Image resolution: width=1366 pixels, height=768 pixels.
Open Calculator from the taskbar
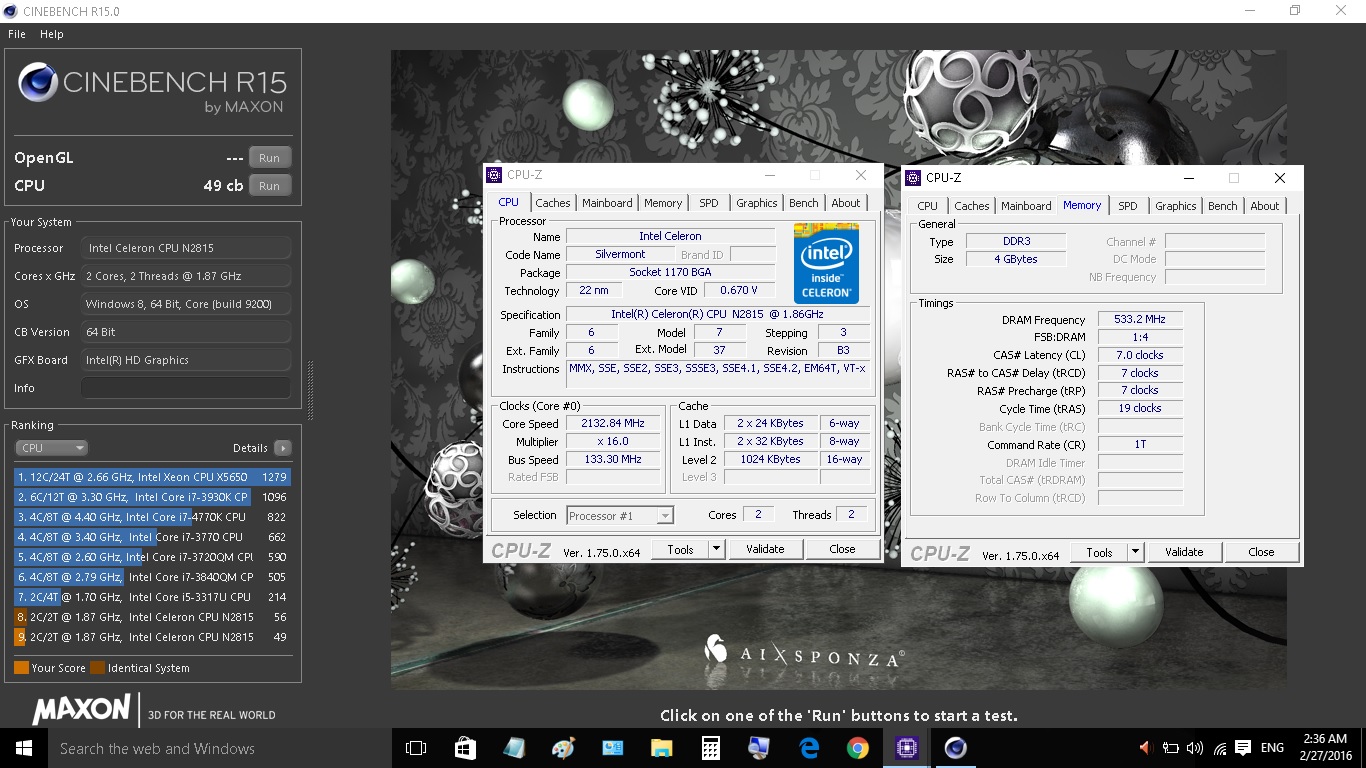coord(710,748)
